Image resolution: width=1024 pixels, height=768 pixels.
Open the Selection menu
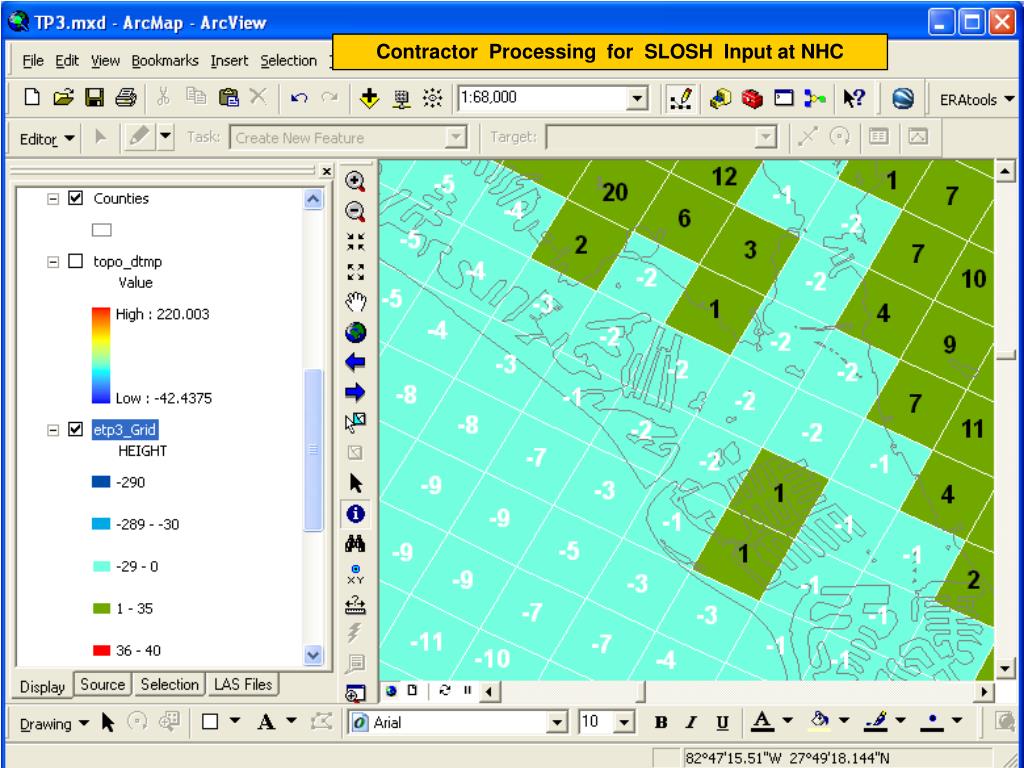289,61
